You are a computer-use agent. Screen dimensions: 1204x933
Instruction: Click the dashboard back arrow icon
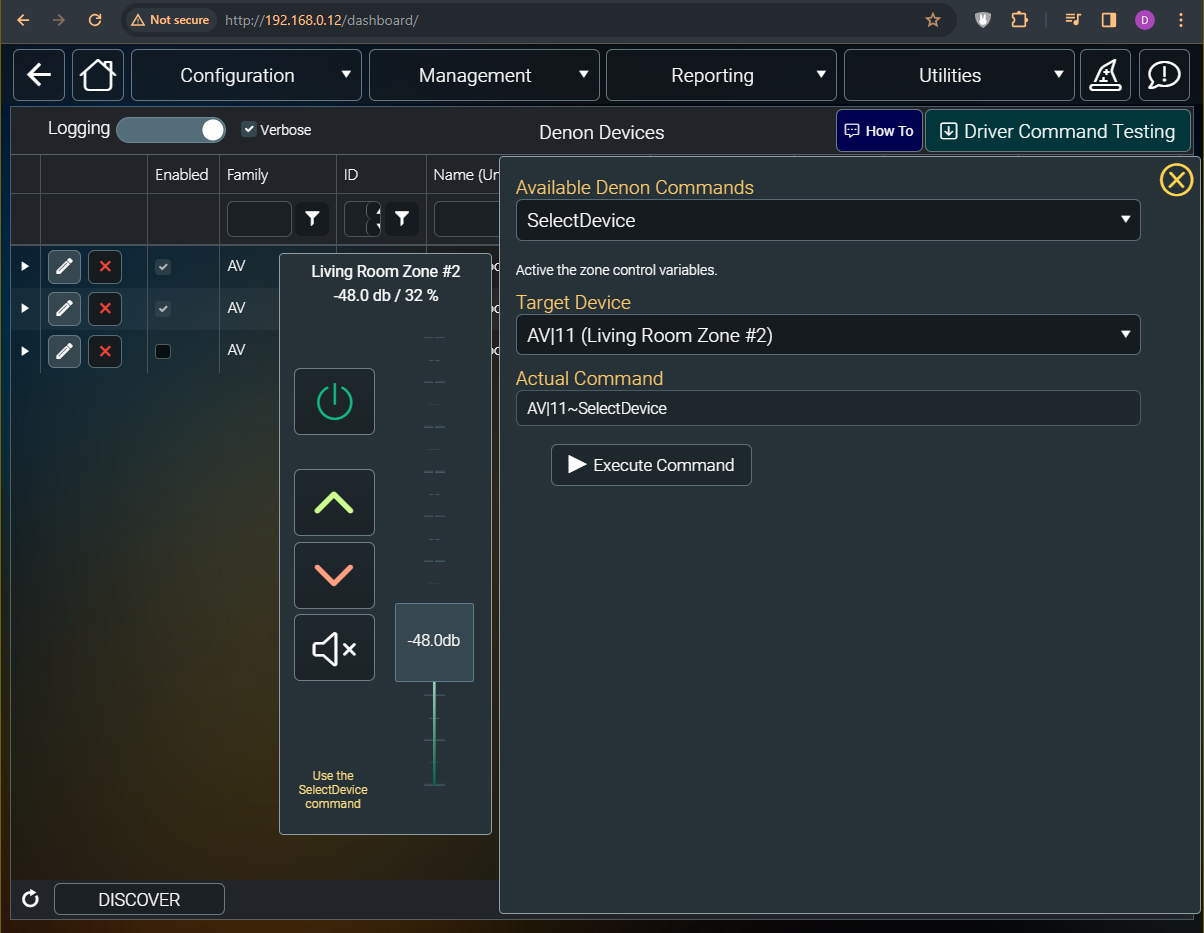tap(39, 75)
